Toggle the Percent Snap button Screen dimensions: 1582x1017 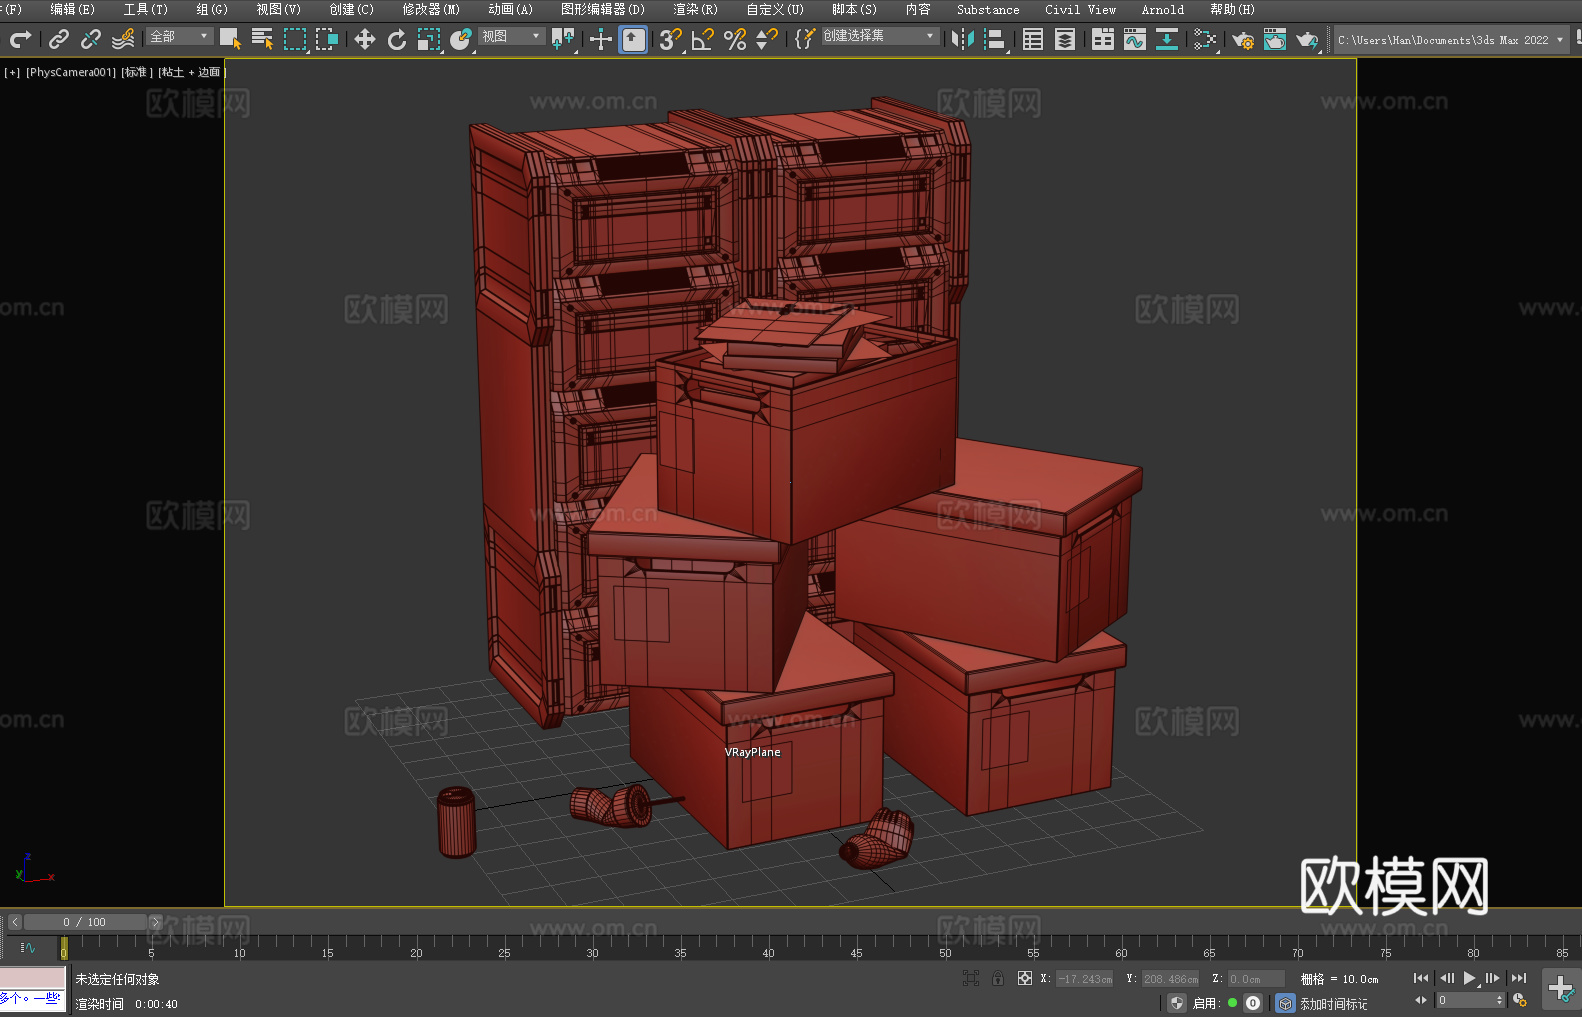tap(735, 39)
